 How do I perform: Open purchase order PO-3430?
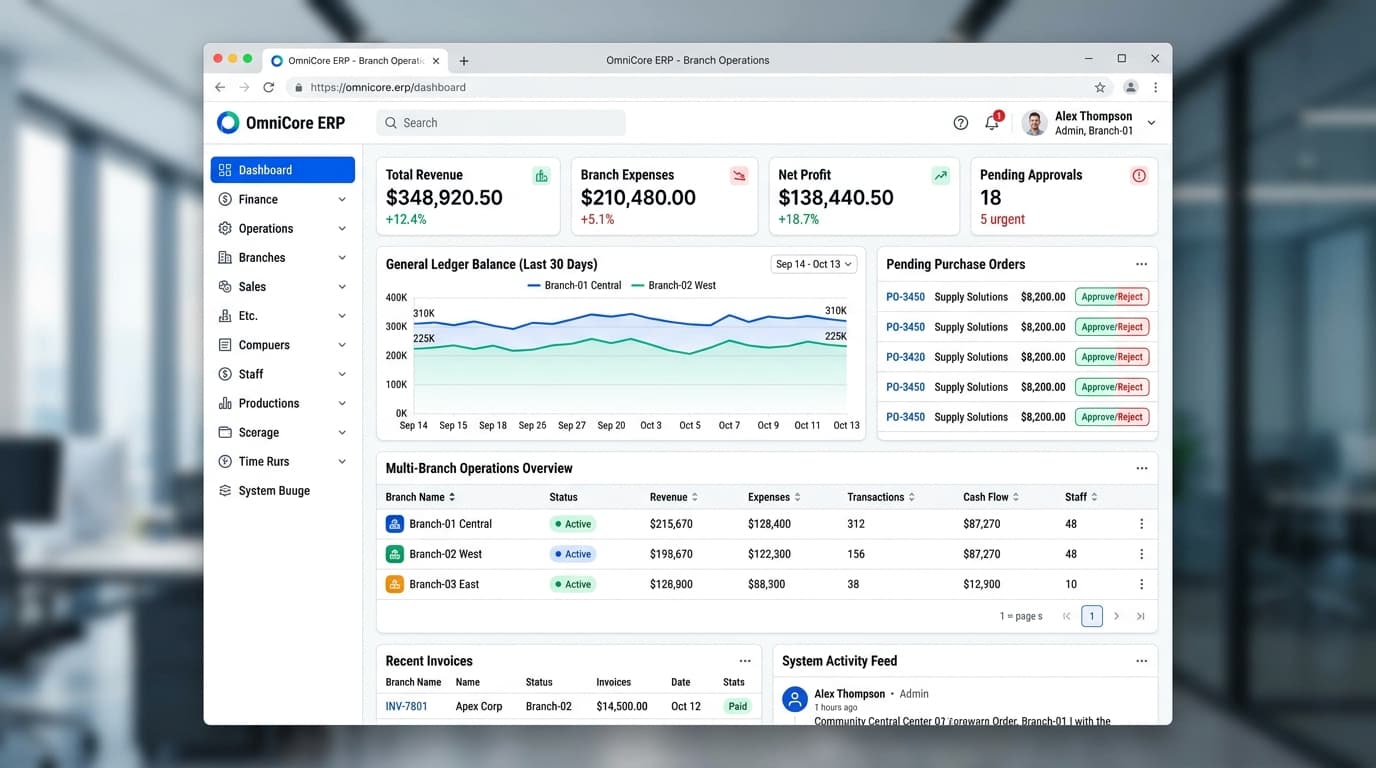(x=906, y=357)
